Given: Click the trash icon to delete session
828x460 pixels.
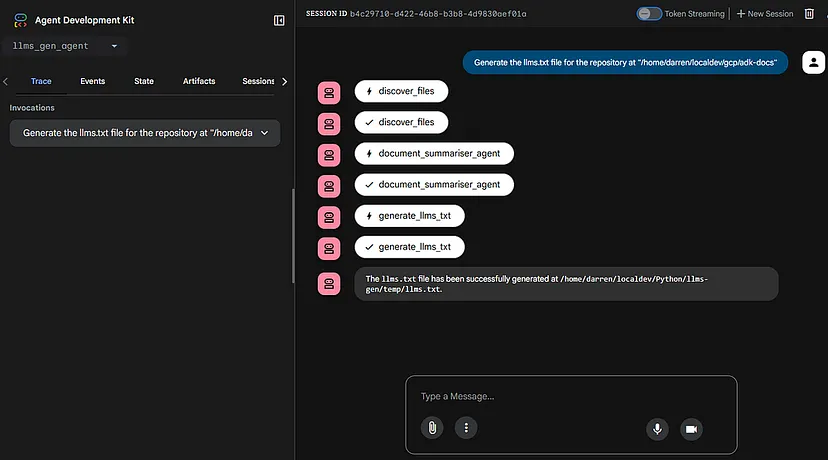Looking at the screenshot, I should [x=810, y=14].
